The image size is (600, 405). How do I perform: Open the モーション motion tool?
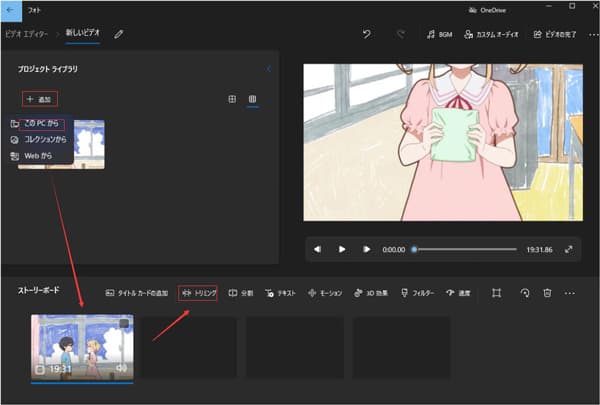tap(325, 293)
